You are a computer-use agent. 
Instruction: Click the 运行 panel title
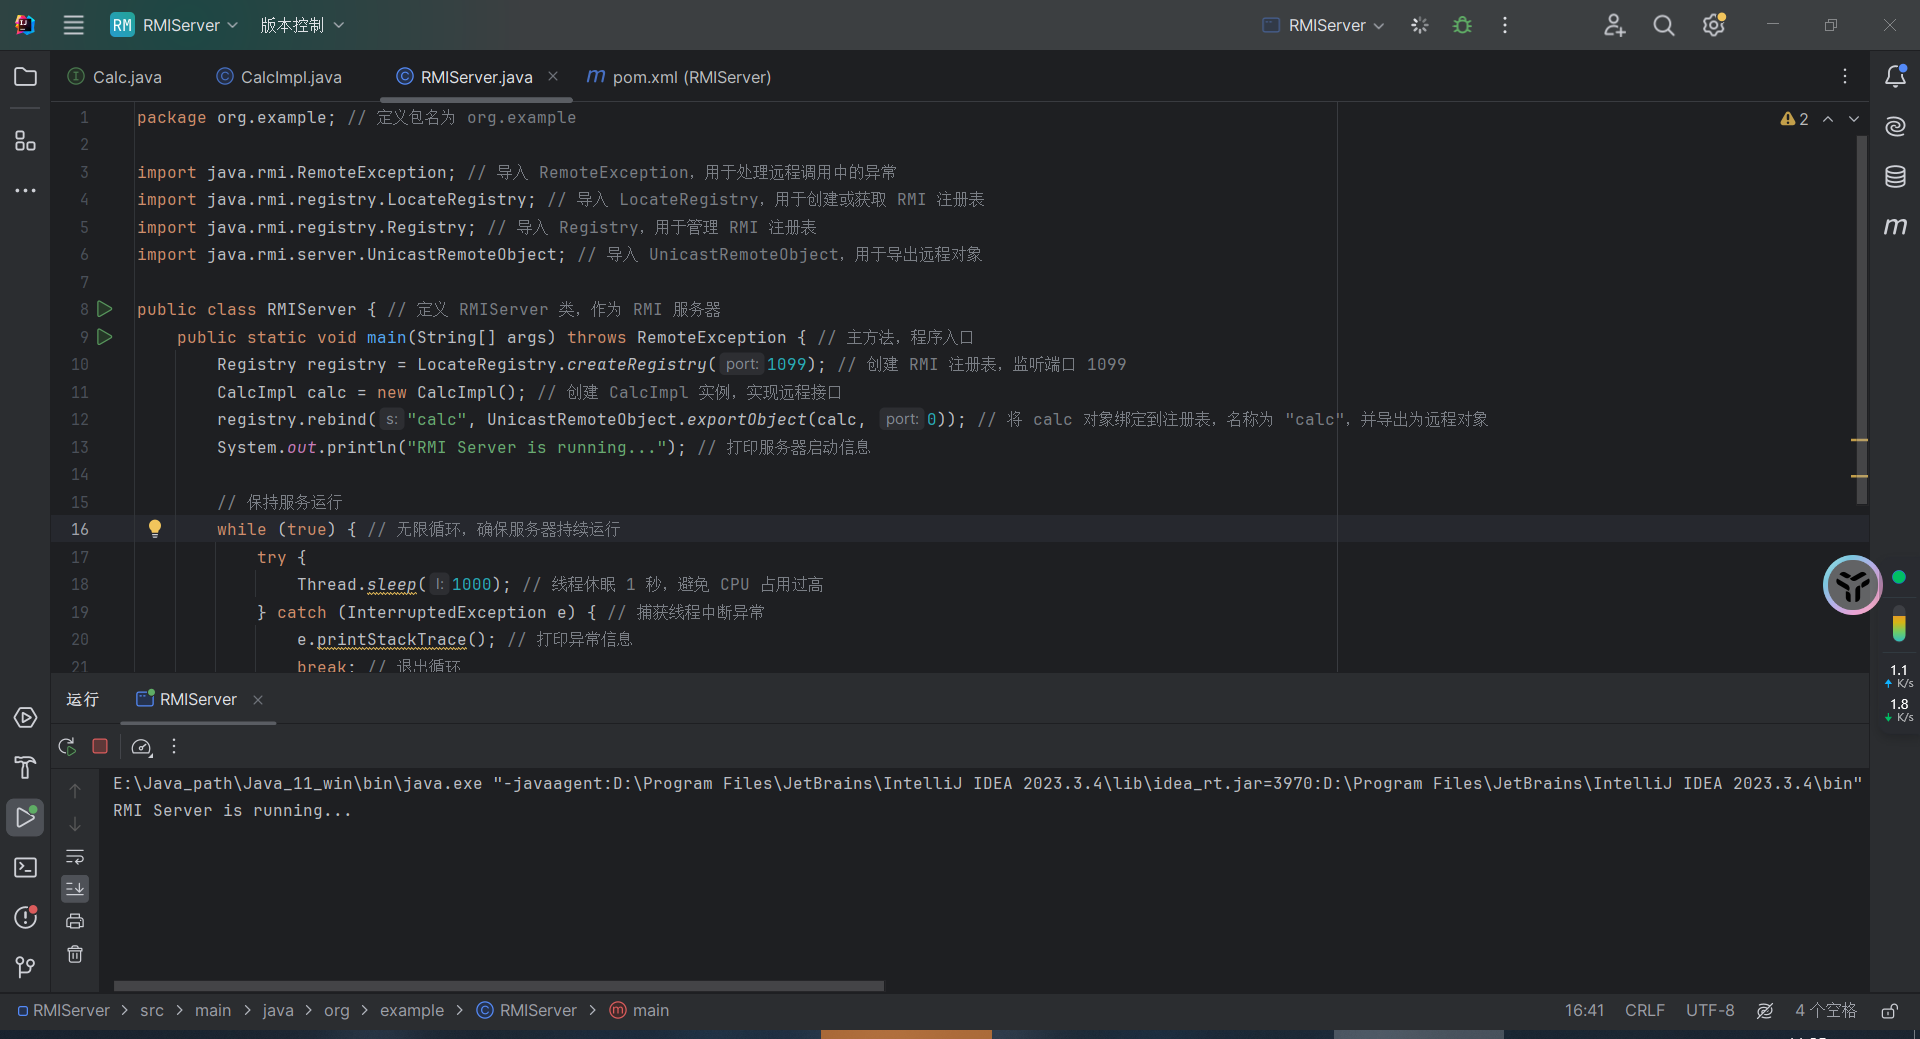pyautogui.click(x=82, y=699)
